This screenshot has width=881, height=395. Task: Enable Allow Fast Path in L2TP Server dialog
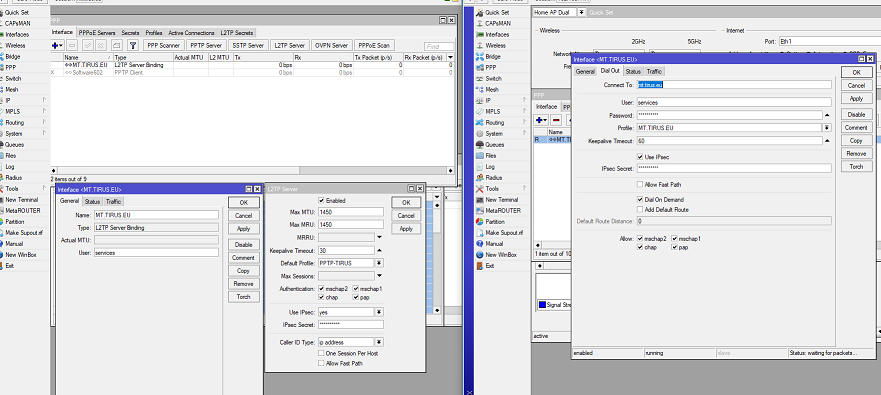coord(321,364)
